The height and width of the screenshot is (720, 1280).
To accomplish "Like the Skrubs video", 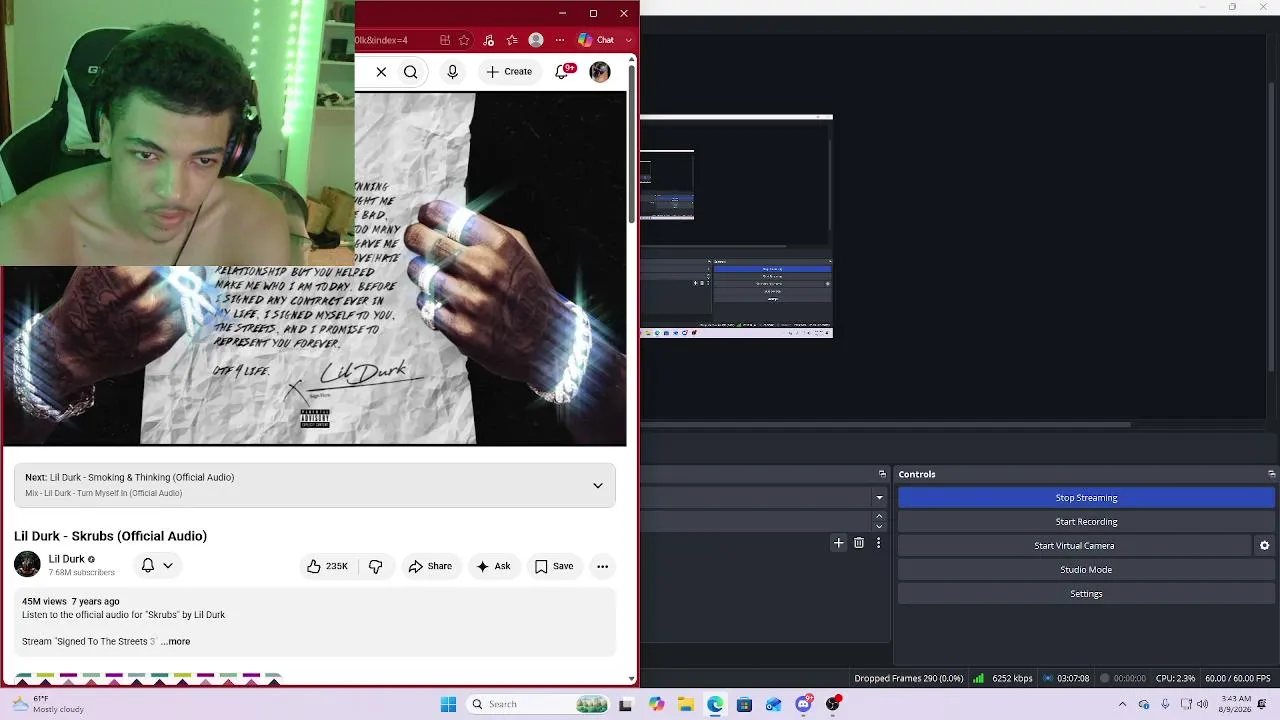I will click(x=328, y=566).
